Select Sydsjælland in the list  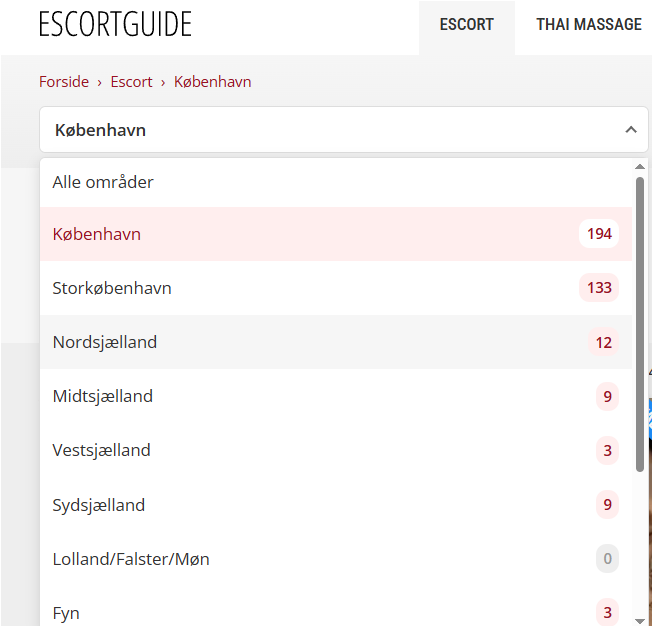tap(336, 505)
